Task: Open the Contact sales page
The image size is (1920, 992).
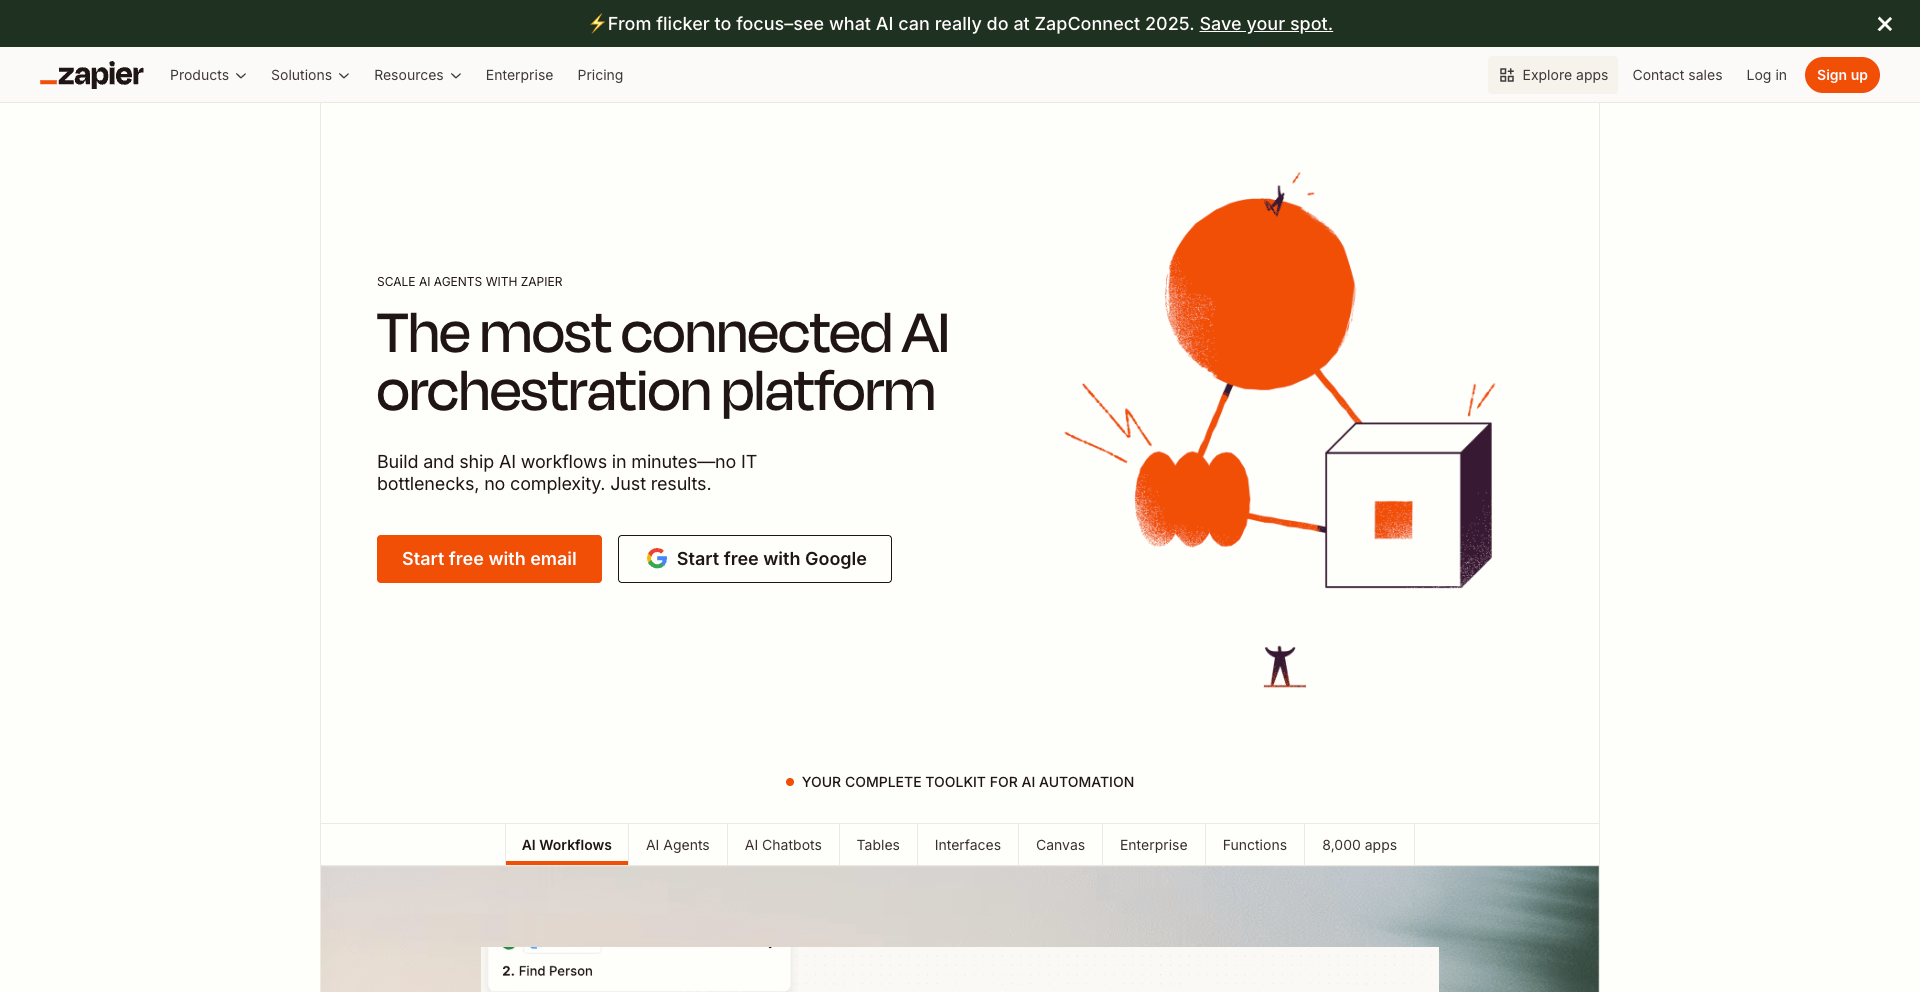Action: [1677, 75]
